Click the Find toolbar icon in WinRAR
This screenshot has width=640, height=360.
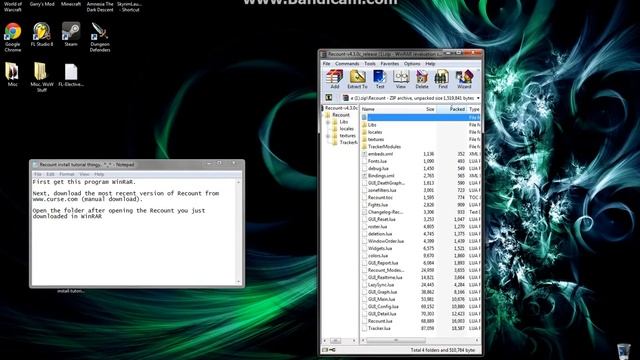442,79
